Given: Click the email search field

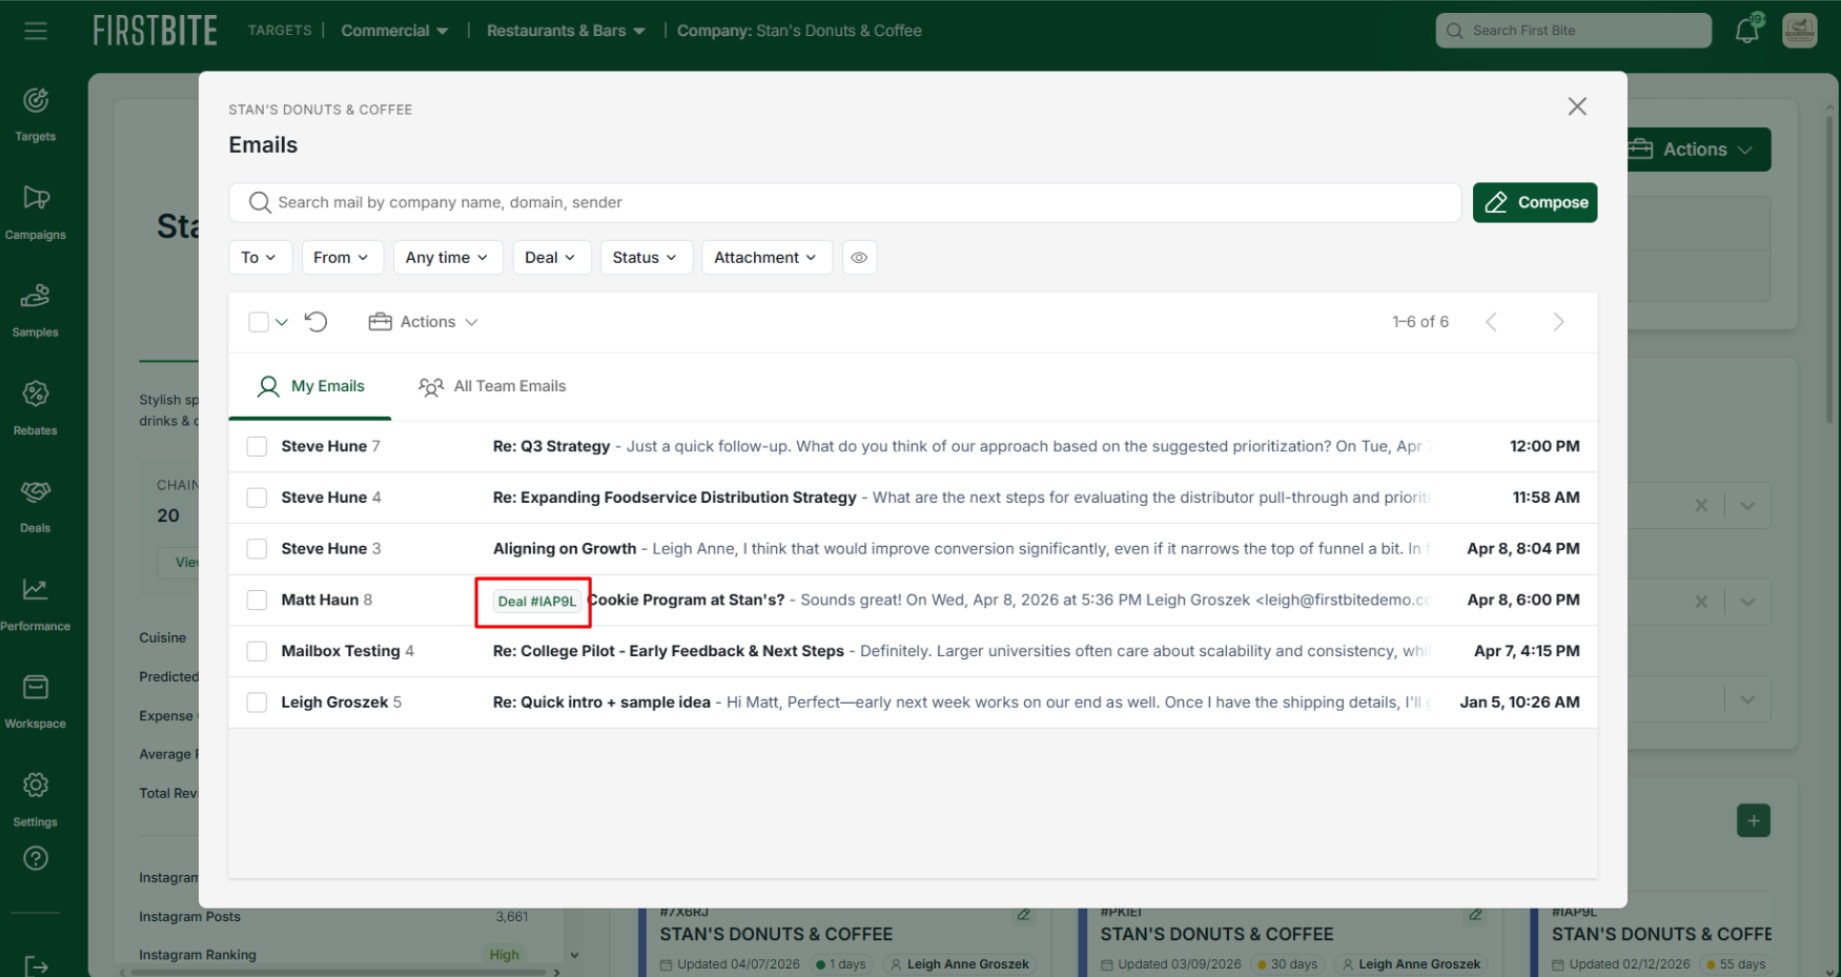Looking at the screenshot, I should coord(845,203).
